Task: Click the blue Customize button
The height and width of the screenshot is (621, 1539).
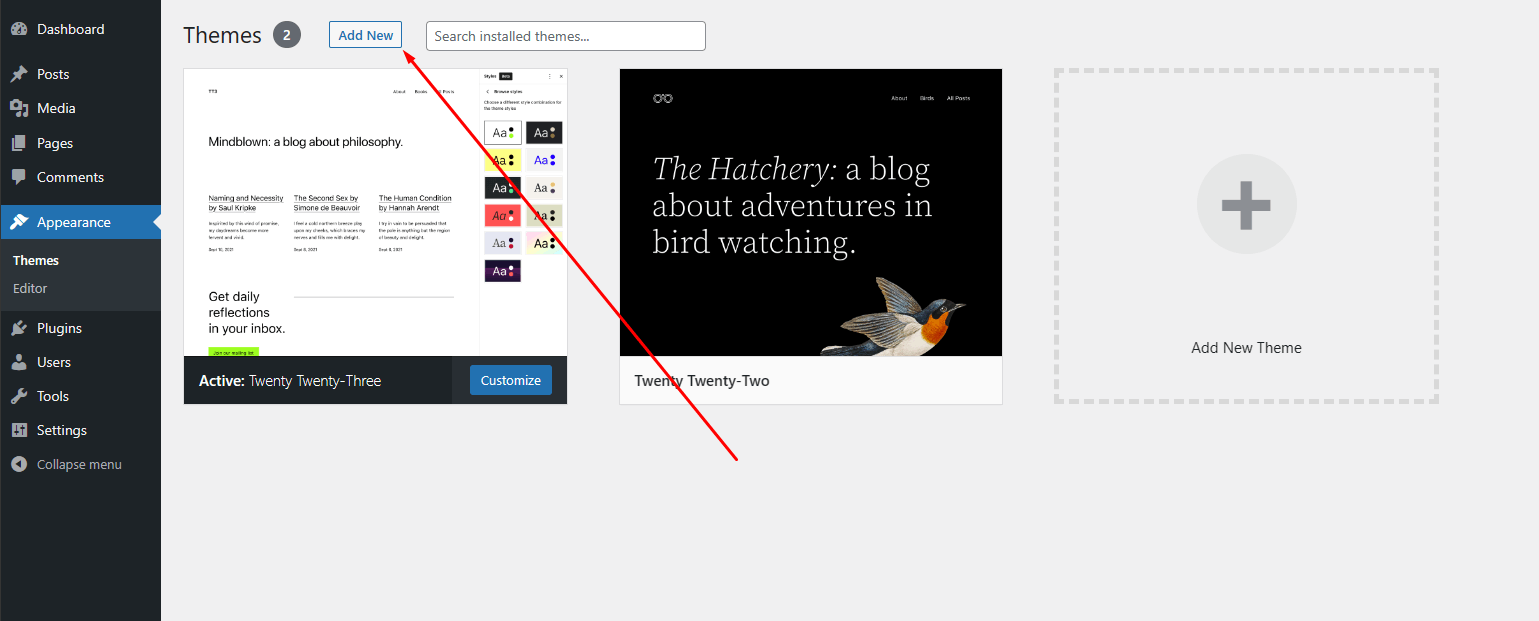Action: pyautogui.click(x=510, y=380)
